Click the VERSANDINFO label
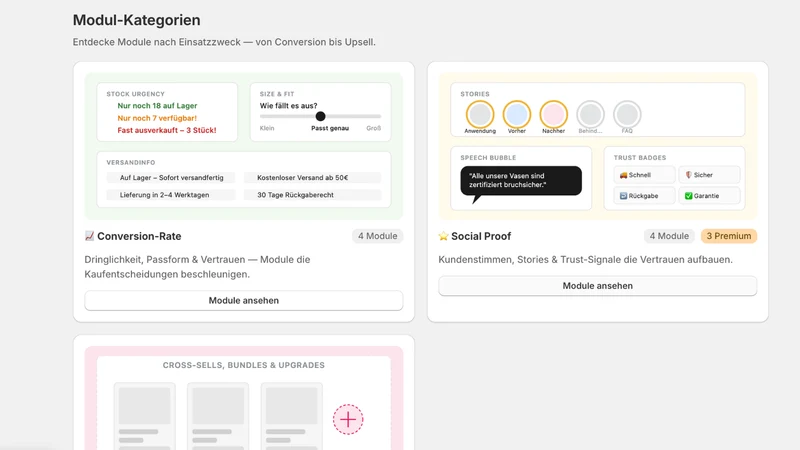This screenshot has width=800, height=450. (131, 162)
